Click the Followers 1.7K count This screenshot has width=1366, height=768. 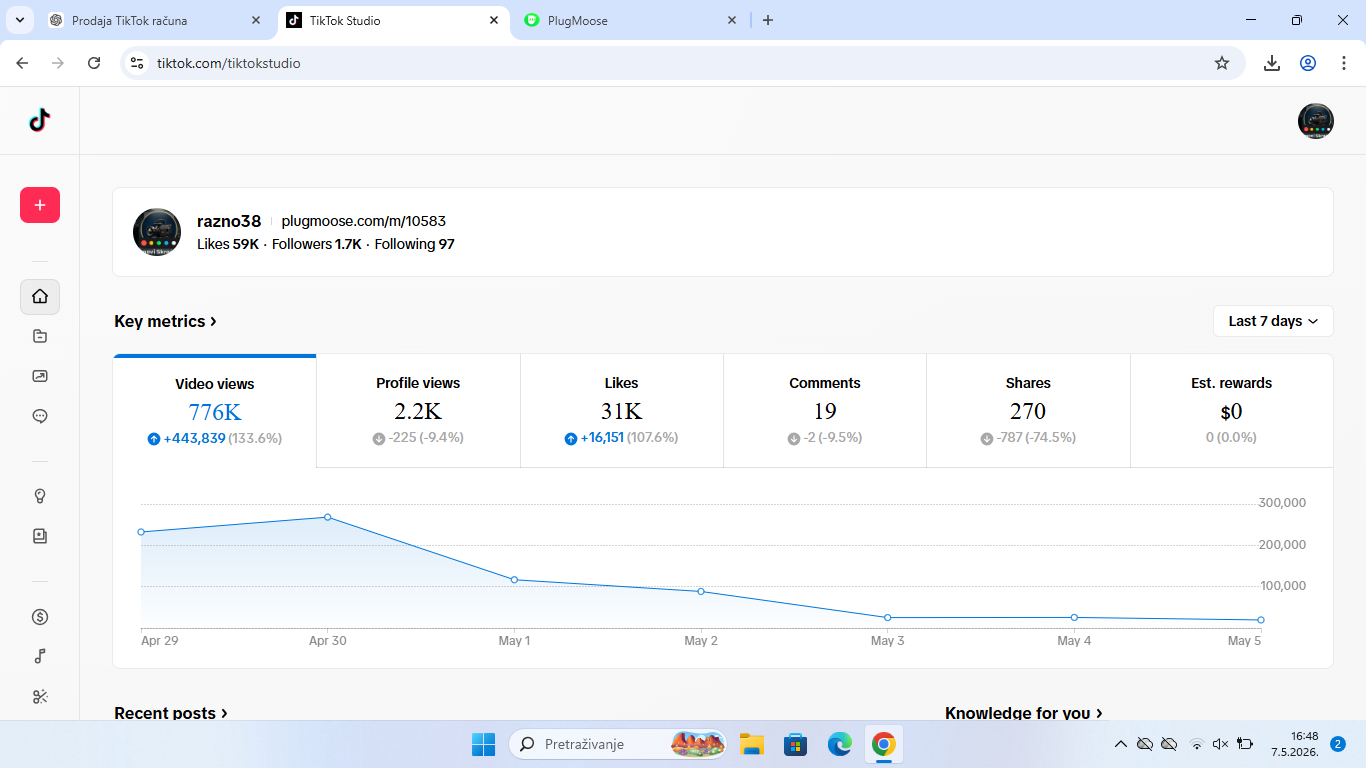pyautogui.click(x=317, y=244)
